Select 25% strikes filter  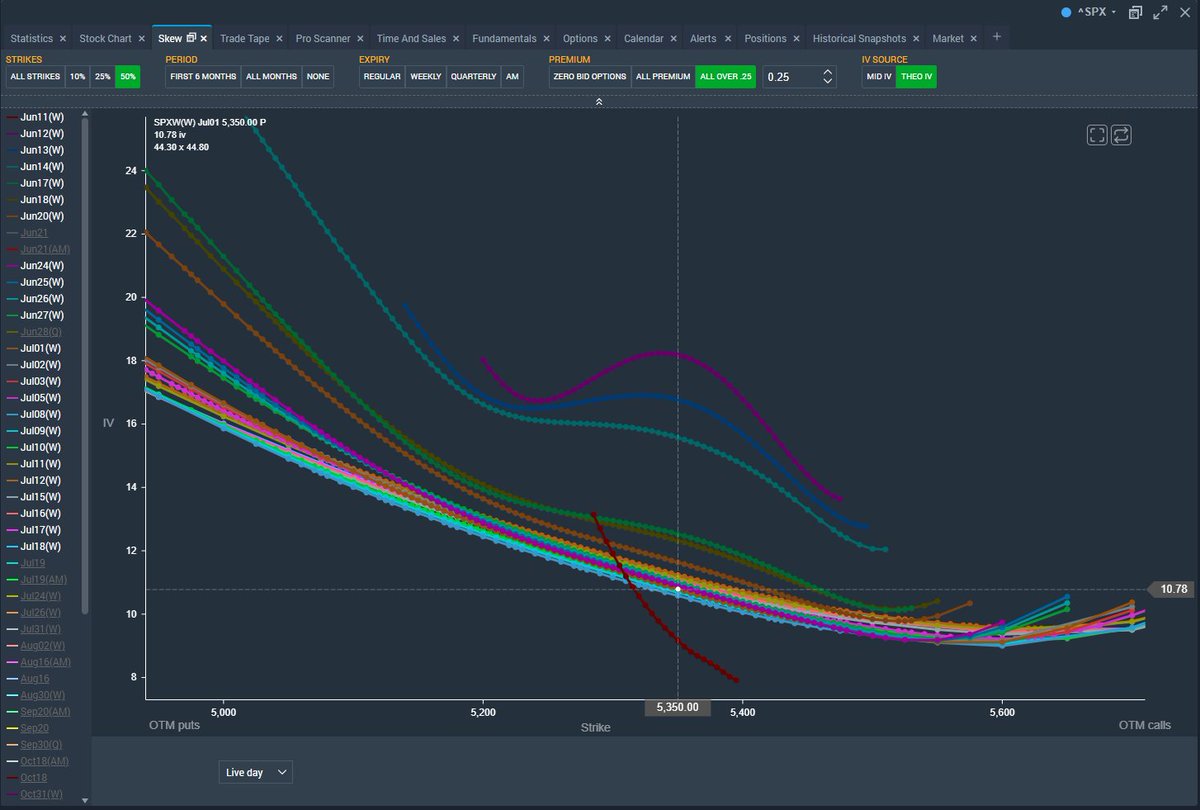102,77
